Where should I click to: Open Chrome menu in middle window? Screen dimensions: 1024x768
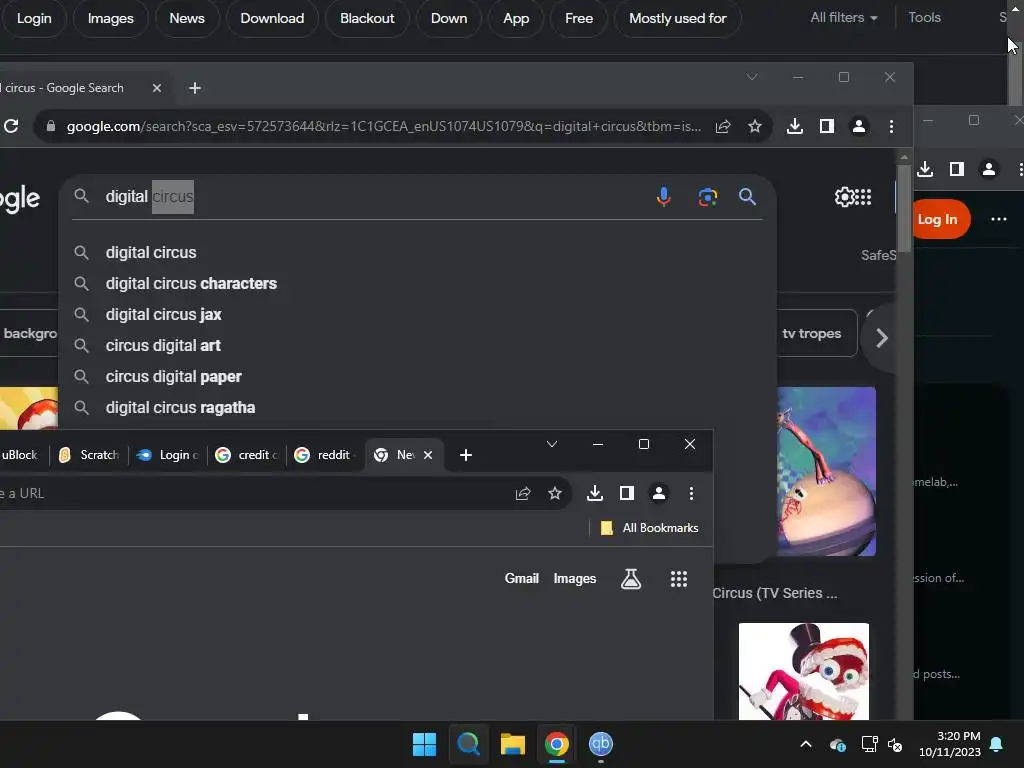(x=891, y=126)
